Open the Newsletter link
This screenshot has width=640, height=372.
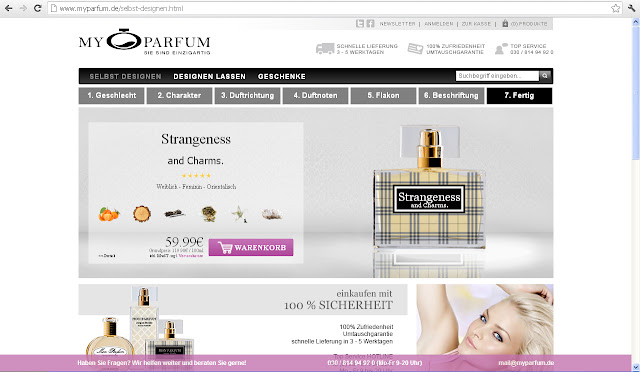click(x=397, y=24)
